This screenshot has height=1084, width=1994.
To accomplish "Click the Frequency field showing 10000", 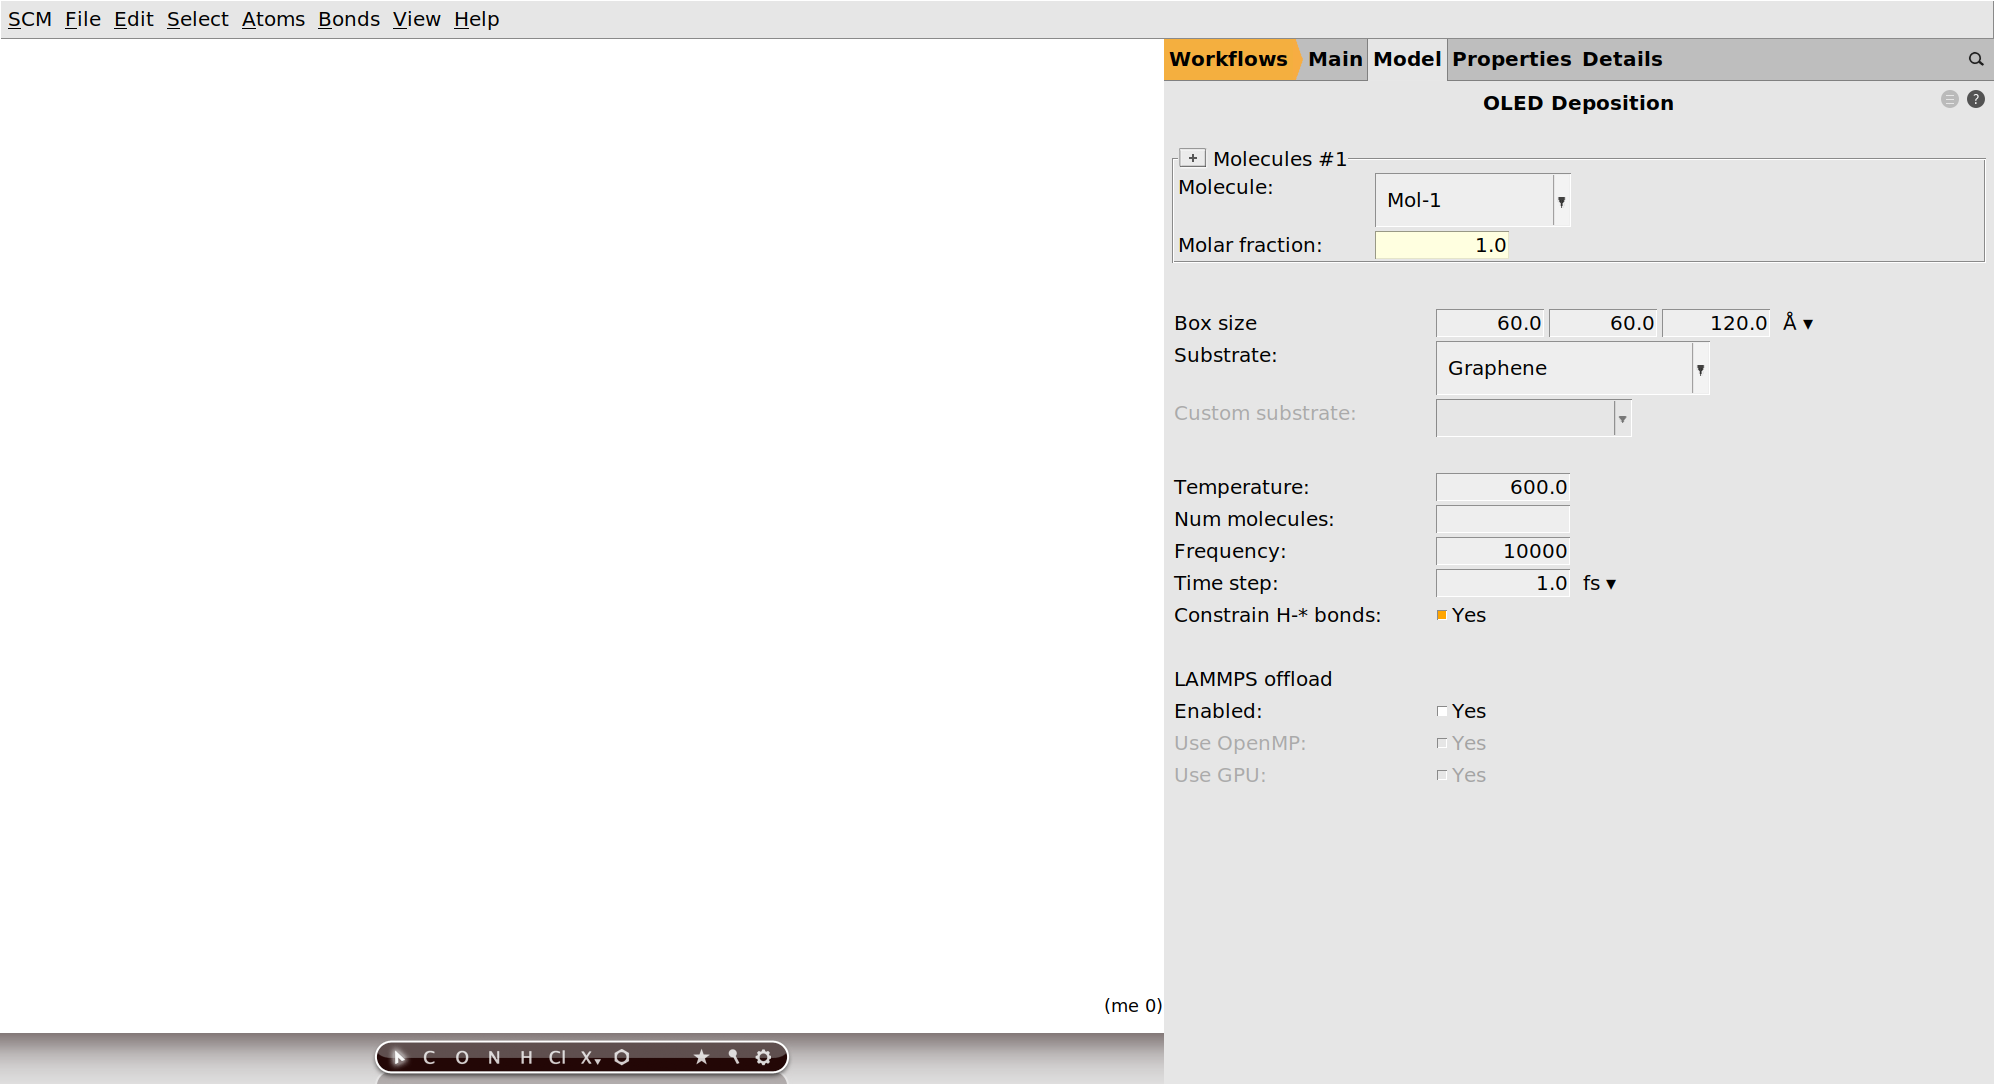I will (x=1503, y=551).
